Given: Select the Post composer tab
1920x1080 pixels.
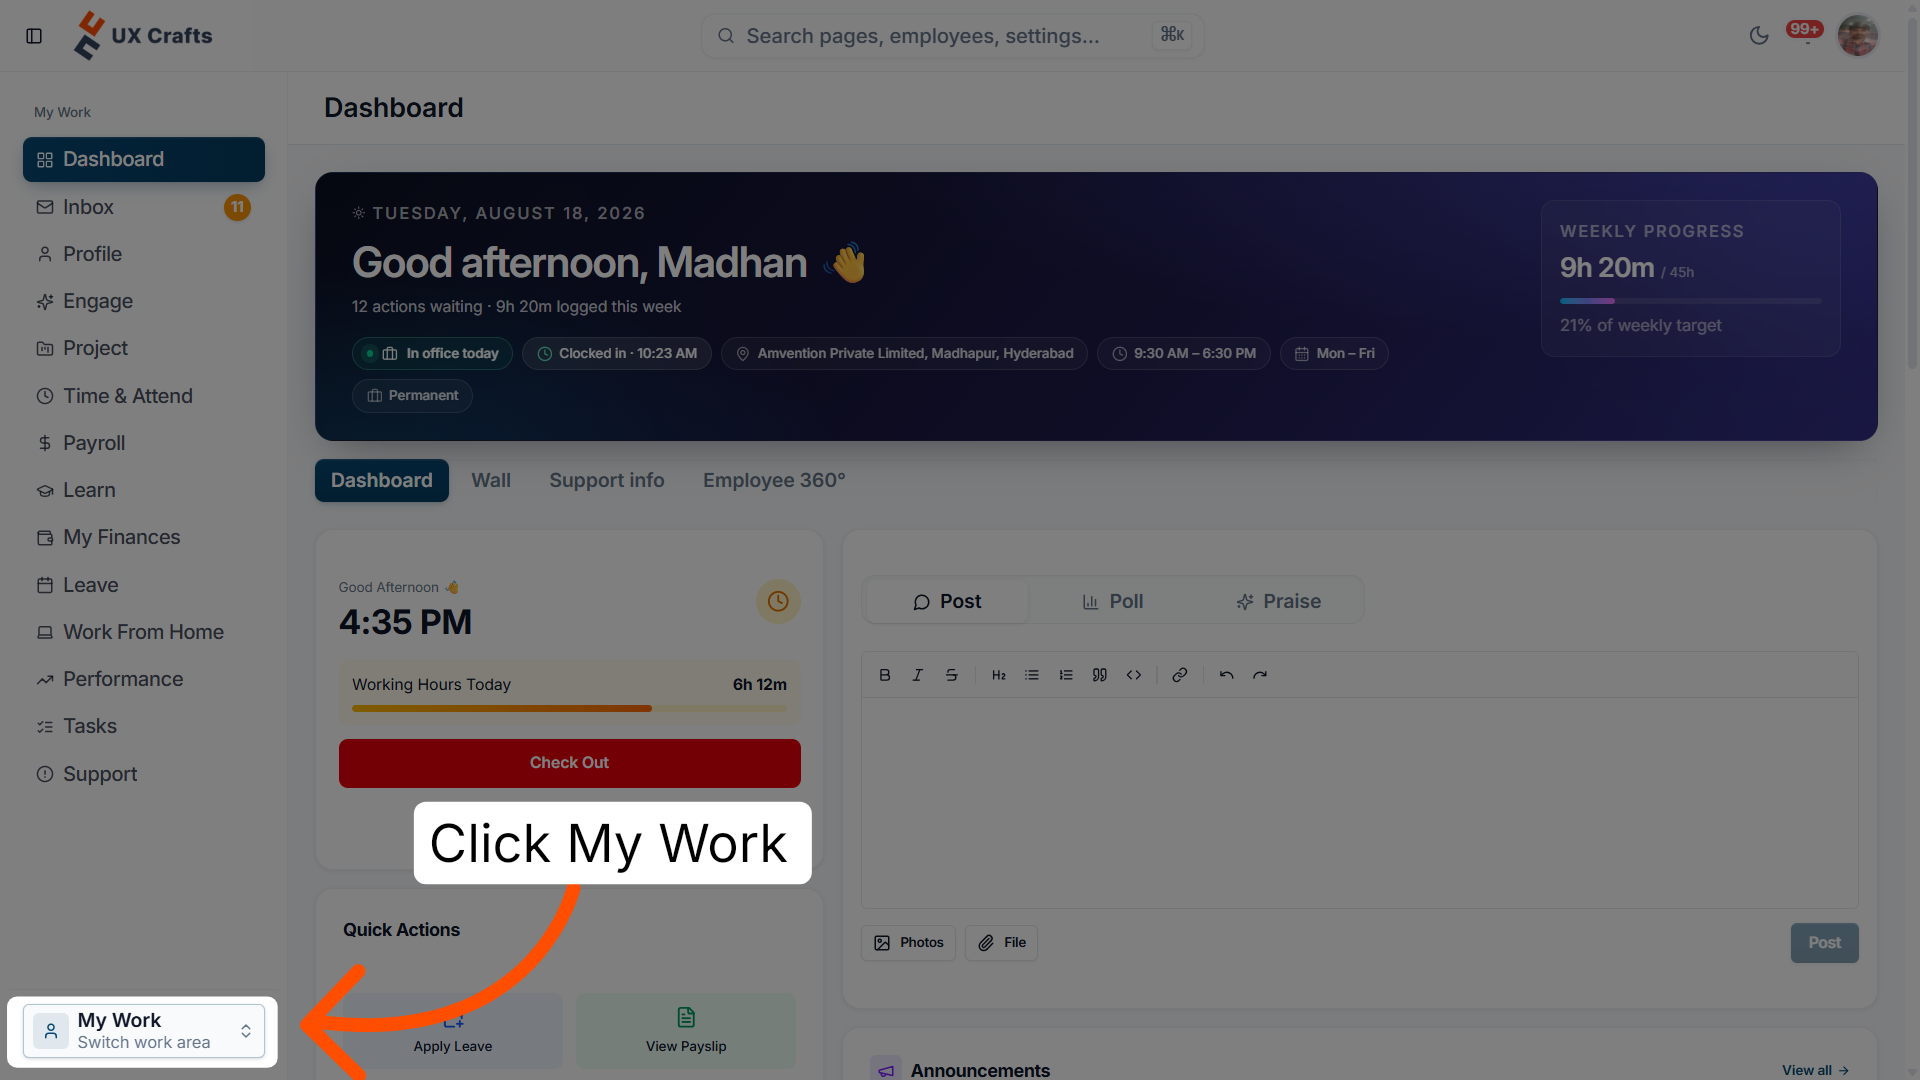Looking at the screenshot, I should click(947, 601).
